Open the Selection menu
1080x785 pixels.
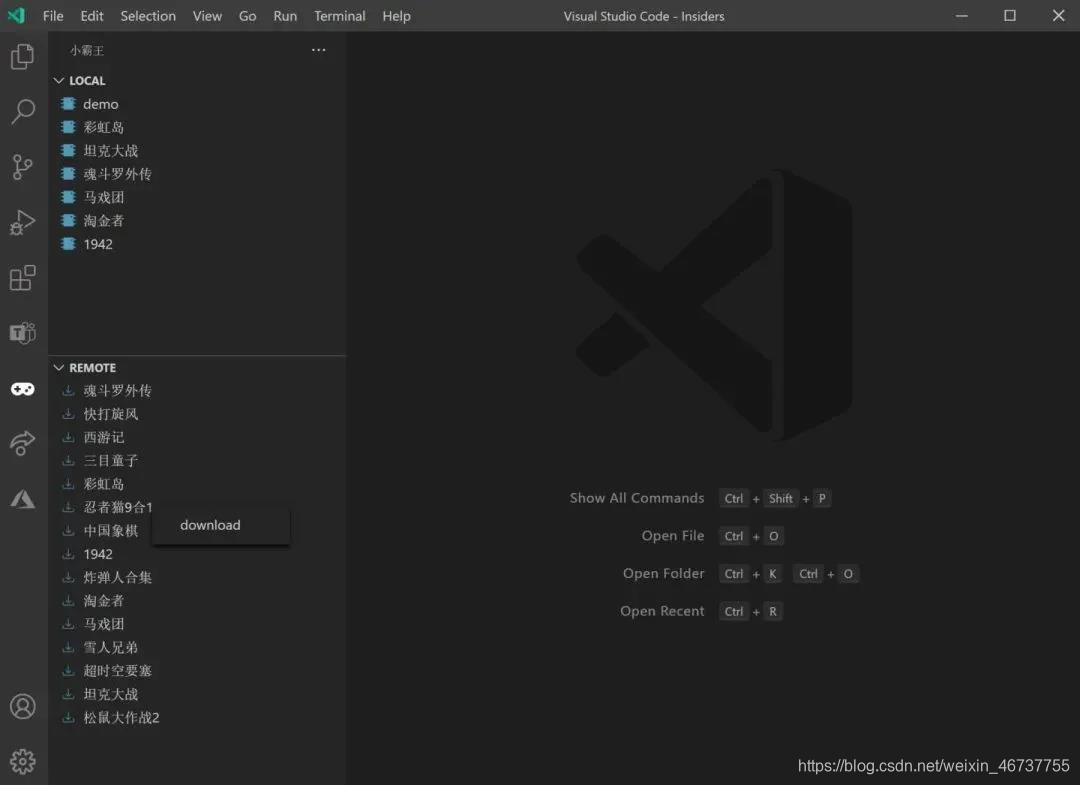click(x=148, y=16)
